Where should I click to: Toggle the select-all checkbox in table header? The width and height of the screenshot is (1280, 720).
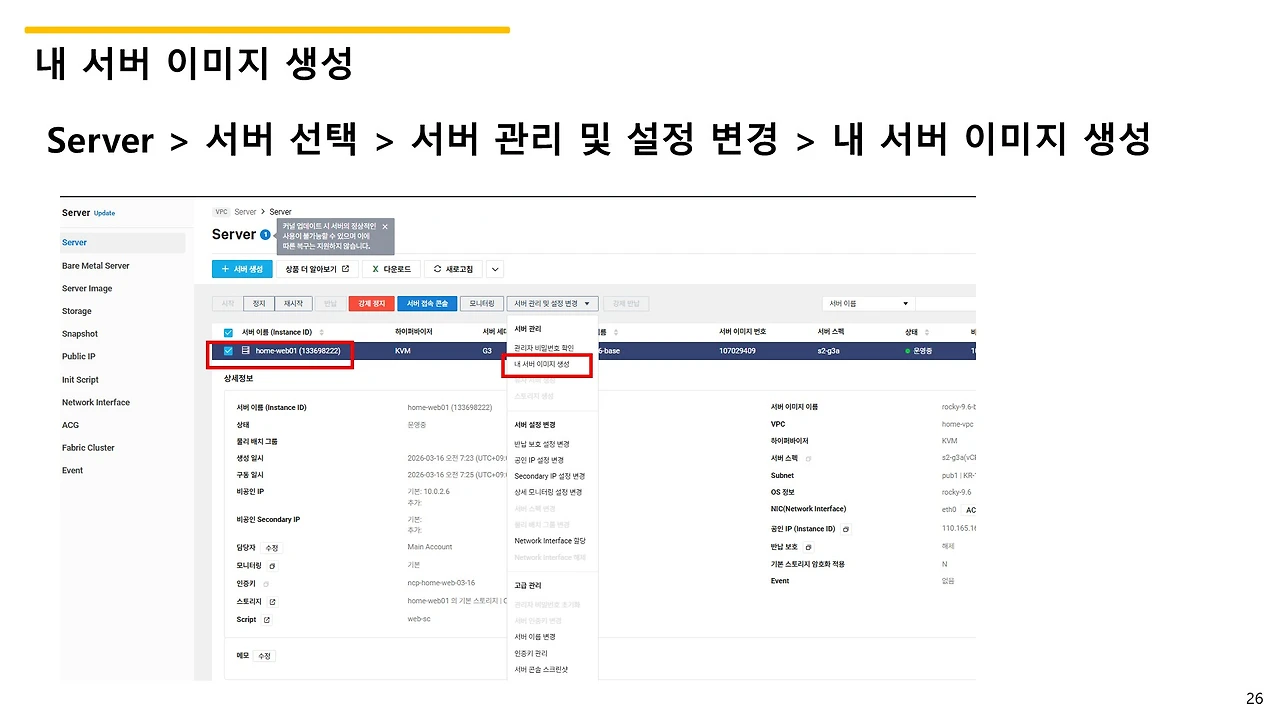pos(228,332)
